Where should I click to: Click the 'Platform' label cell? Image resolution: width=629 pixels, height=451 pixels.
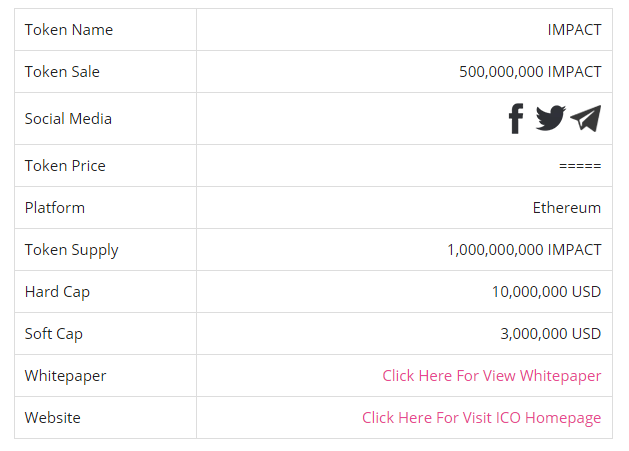55,208
